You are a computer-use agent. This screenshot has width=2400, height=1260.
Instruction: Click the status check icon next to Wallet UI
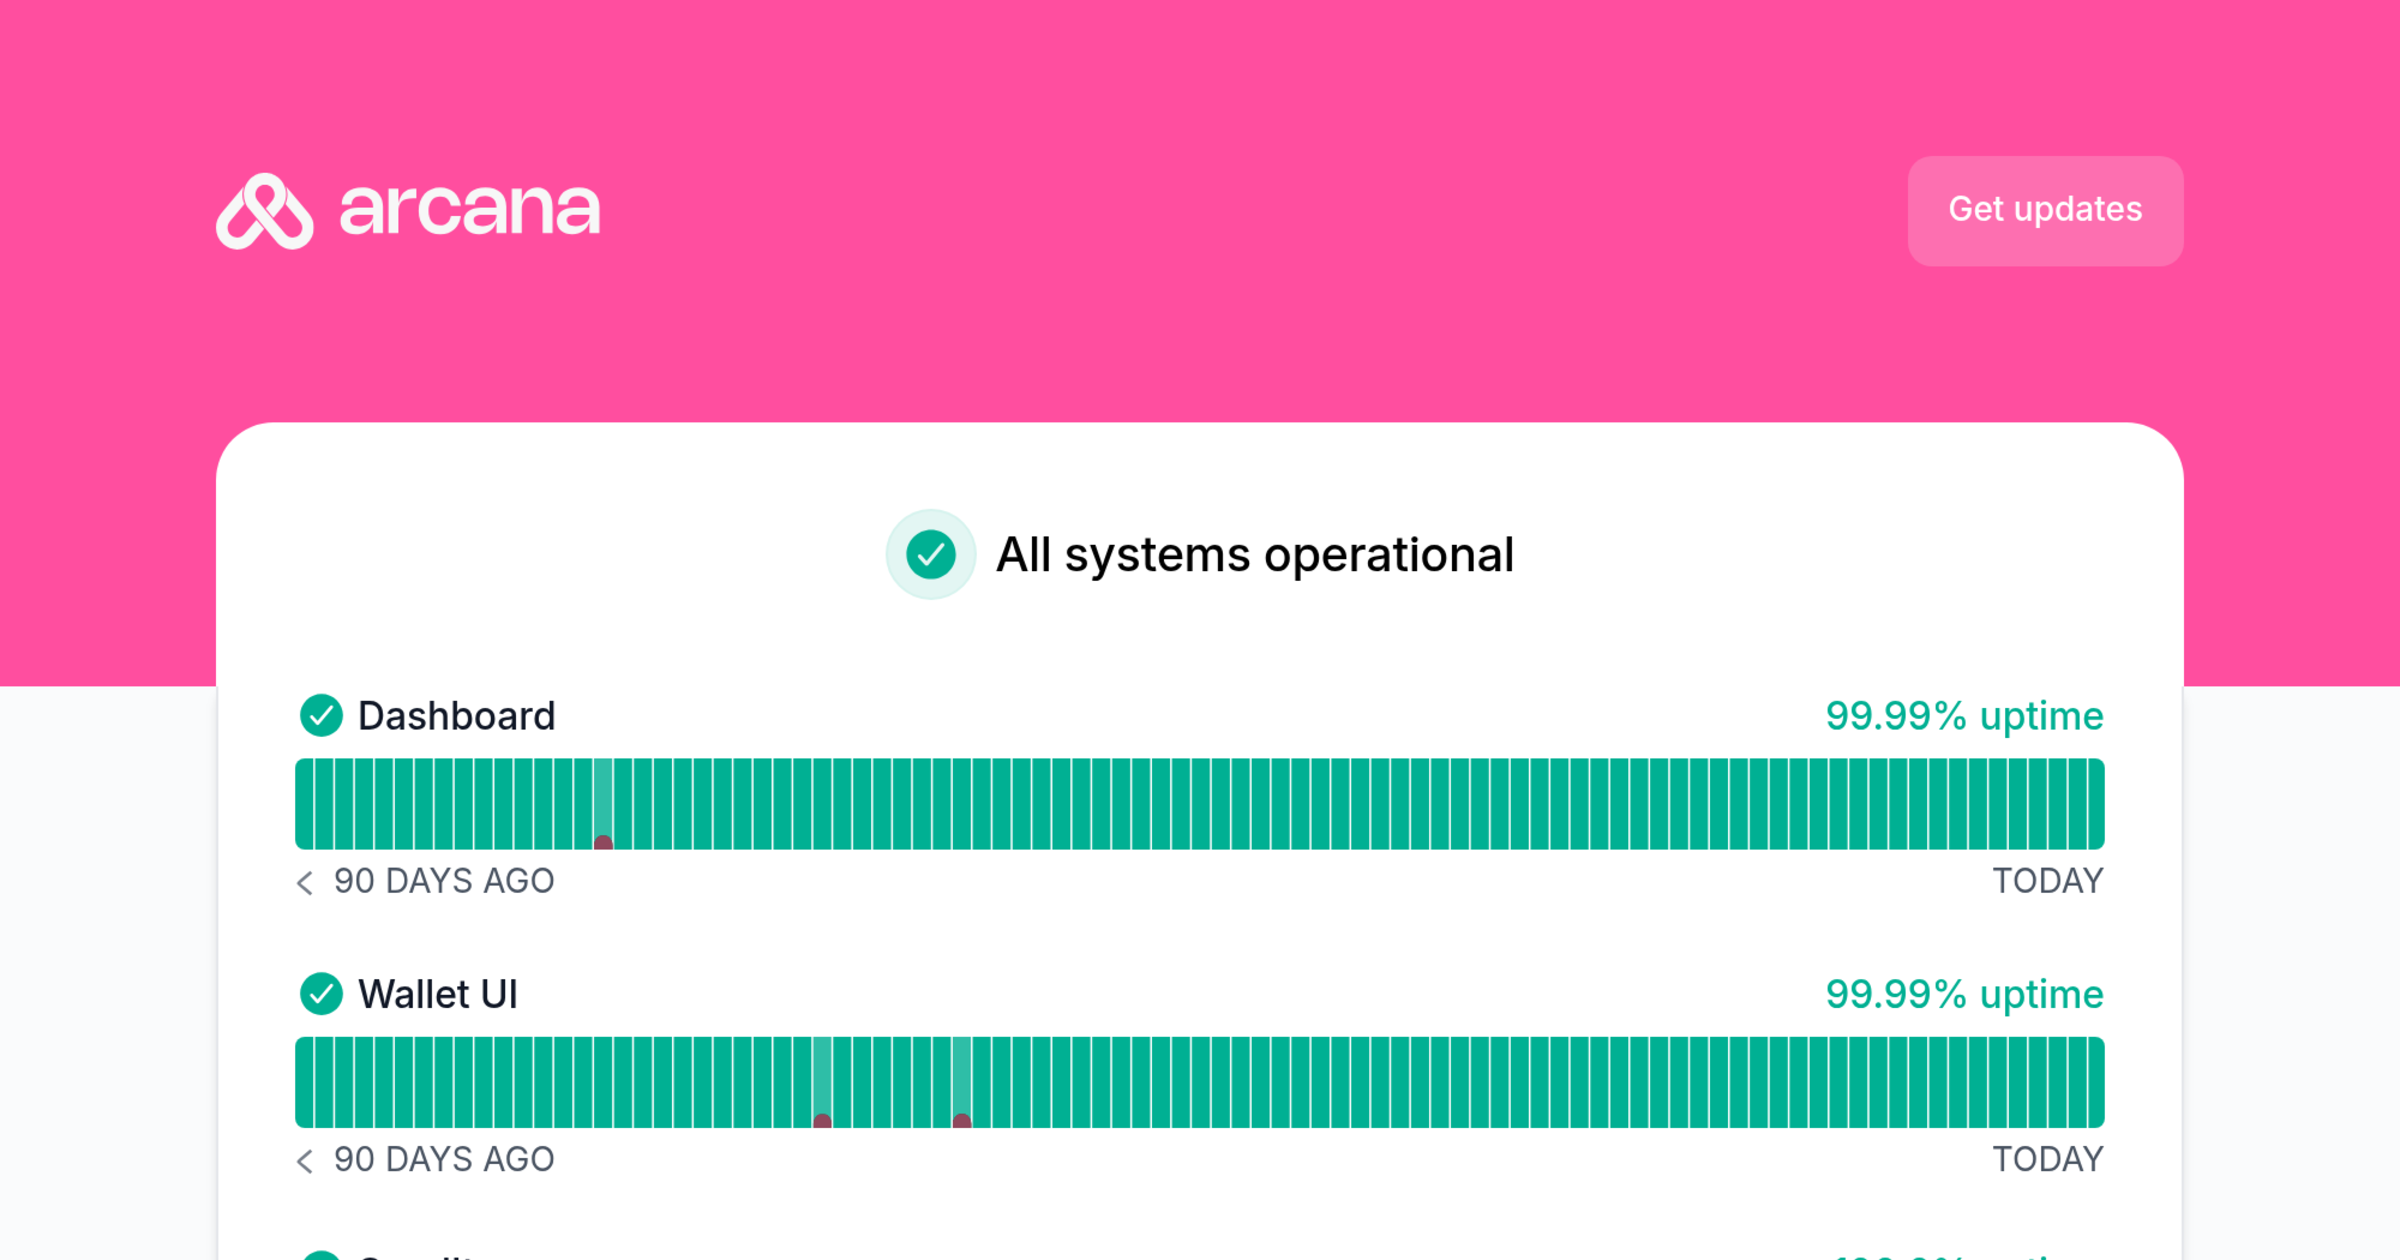(x=321, y=994)
